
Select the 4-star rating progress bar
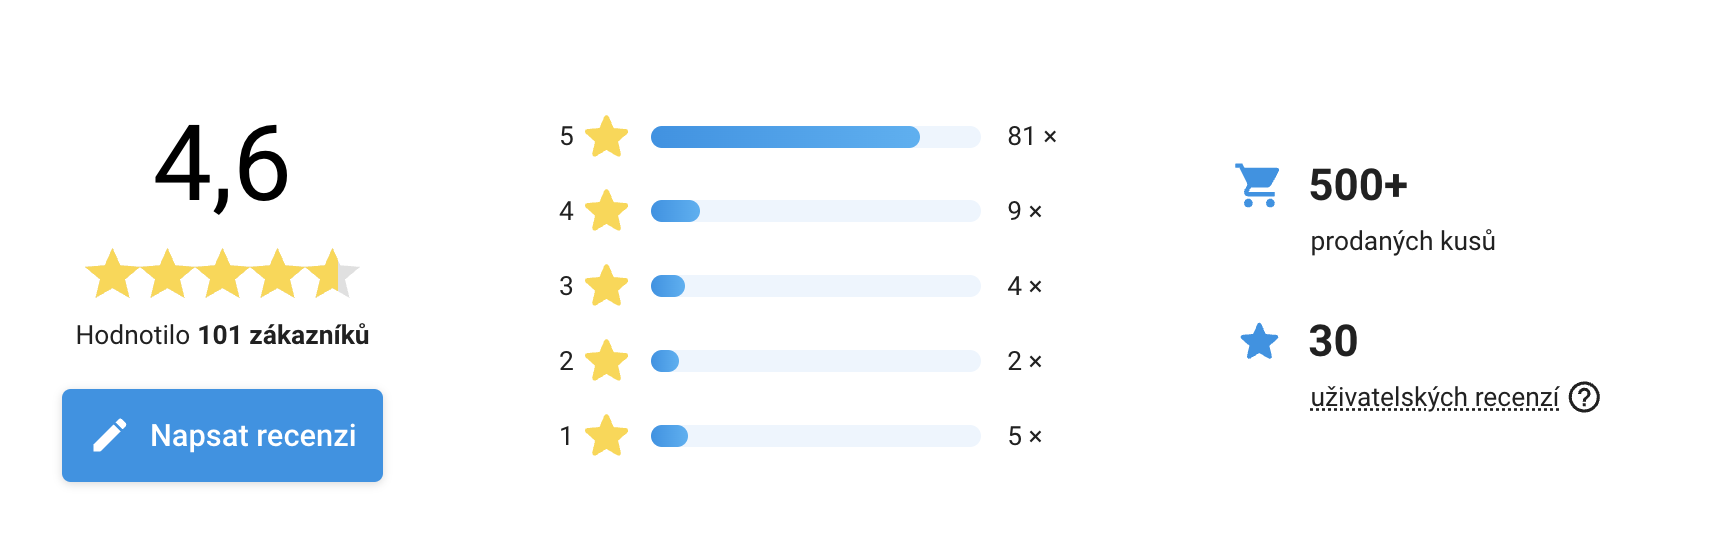[x=815, y=211]
